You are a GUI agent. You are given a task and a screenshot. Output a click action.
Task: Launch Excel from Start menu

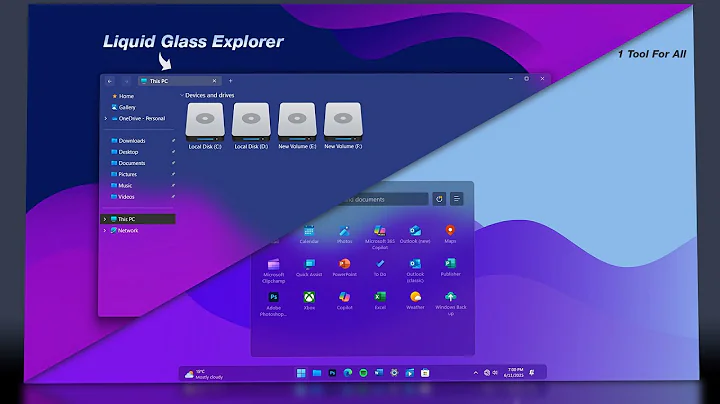[x=380, y=301]
